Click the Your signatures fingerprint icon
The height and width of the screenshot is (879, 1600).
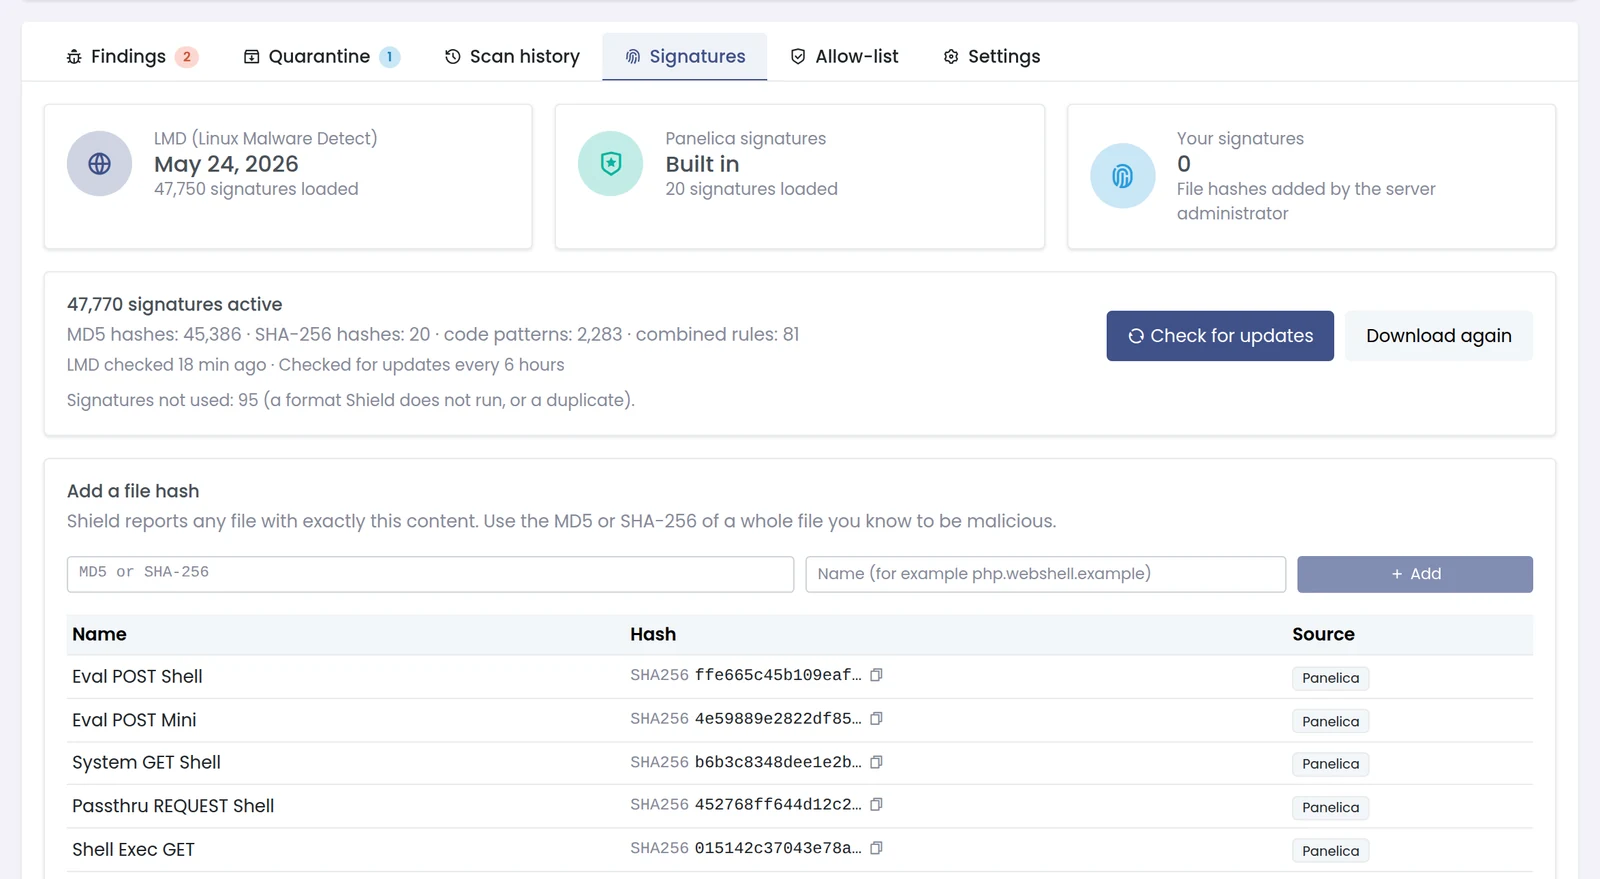tap(1122, 176)
